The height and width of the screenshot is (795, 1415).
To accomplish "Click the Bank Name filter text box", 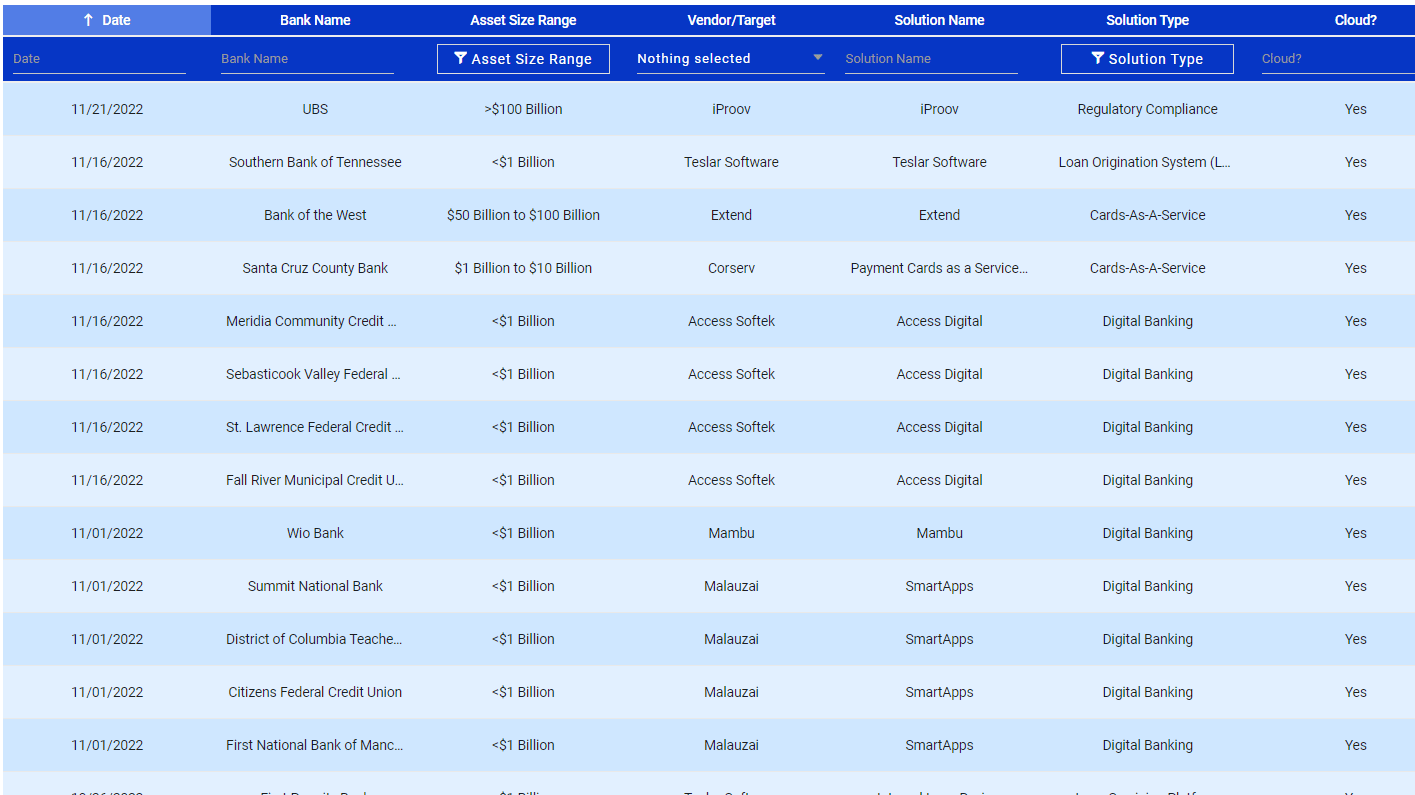I will pyautogui.click(x=307, y=59).
